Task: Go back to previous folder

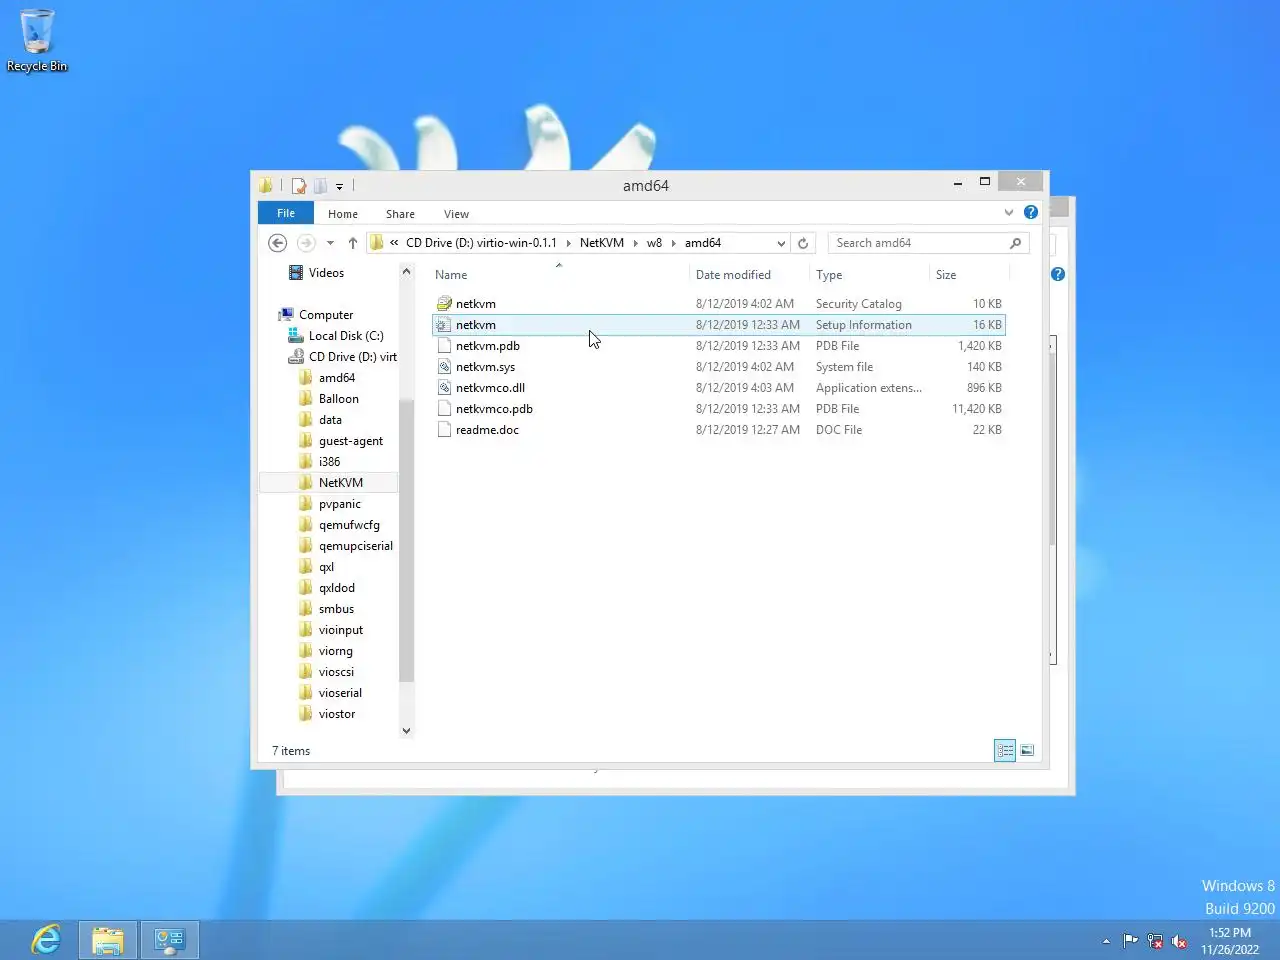Action: 278,243
